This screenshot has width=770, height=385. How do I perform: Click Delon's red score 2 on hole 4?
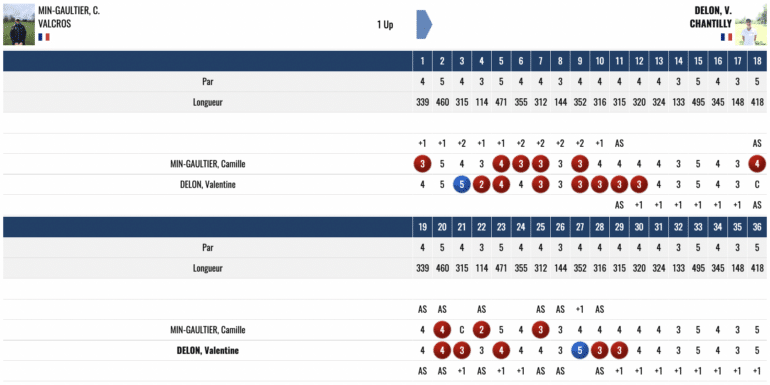(x=481, y=185)
